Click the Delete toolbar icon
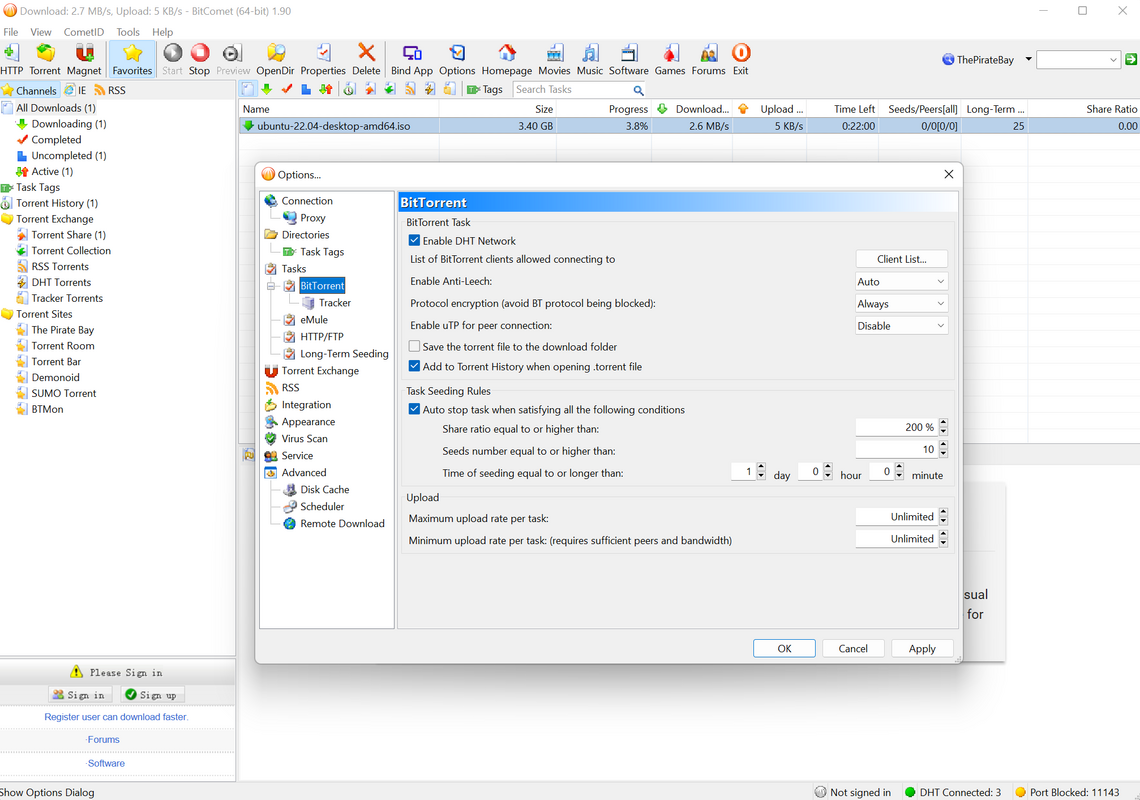This screenshot has width=1140, height=800. (366, 59)
